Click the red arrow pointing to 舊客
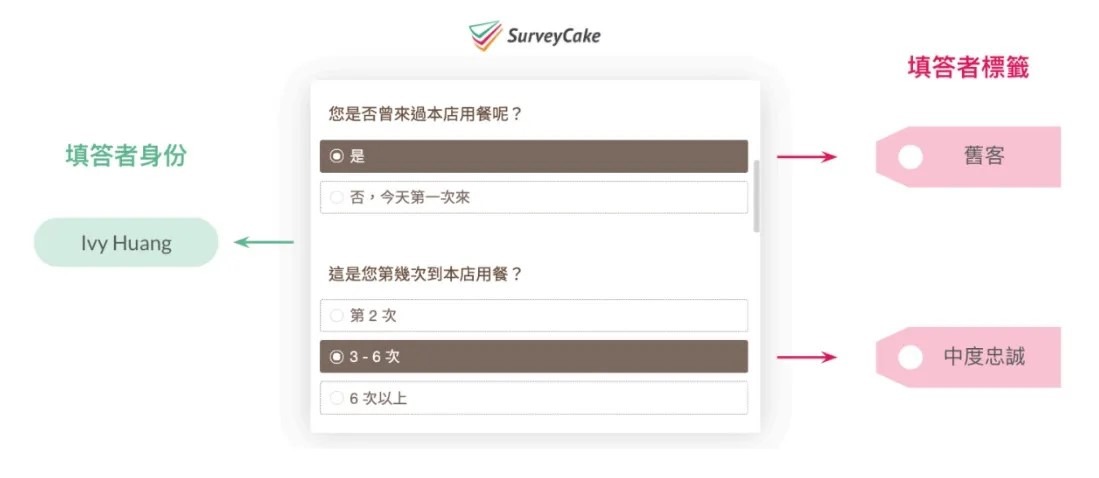 [x=807, y=156]
